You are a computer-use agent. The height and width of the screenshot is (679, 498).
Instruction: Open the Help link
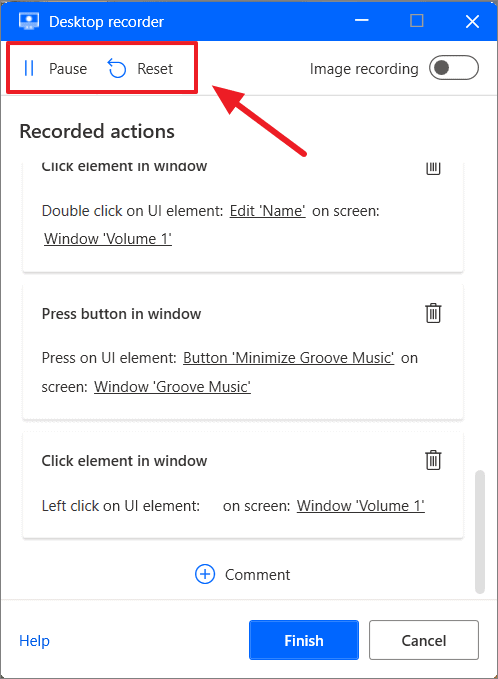[34, 640]
